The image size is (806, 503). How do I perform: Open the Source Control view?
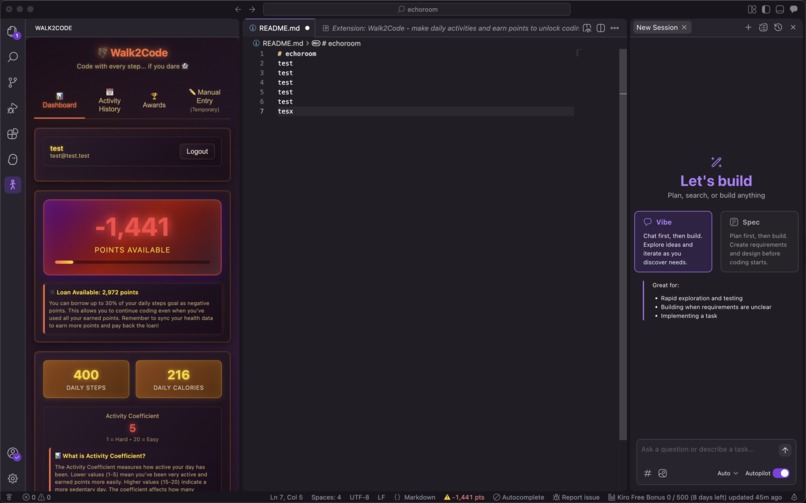click(x=13, y=82)
